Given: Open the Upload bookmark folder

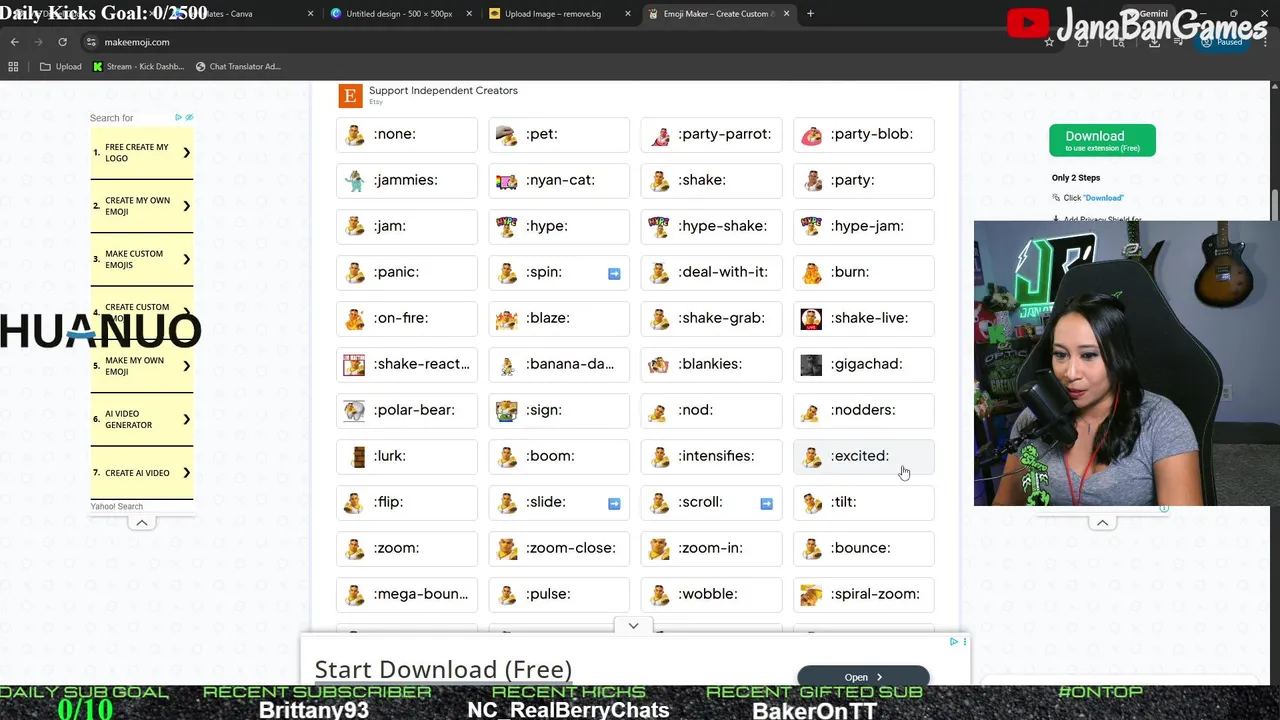Looking at the screenshot, I should tap(61, 67).
